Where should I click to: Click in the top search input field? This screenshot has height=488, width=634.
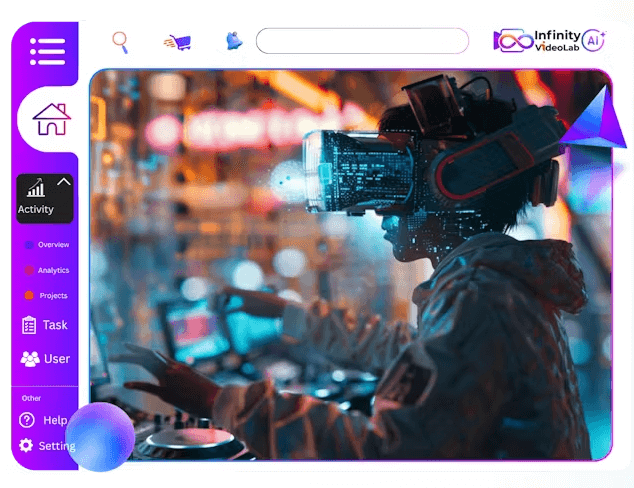[x=362, y=41]
